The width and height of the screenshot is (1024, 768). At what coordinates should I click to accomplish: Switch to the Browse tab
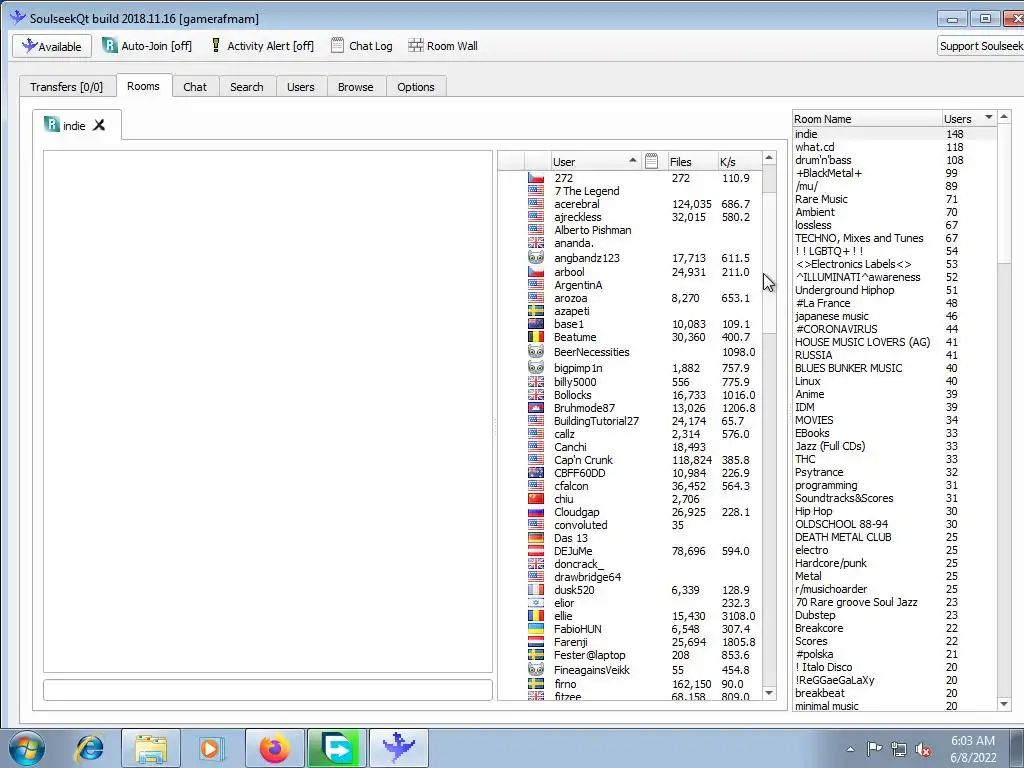356,87
